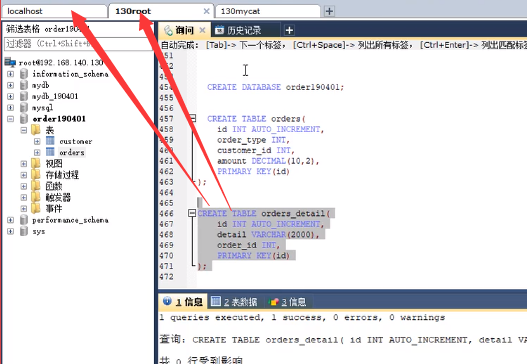Image resolution: width=527 pixels, height=364 pixels.
Task: Expand the sys database node
Action: (x=10, y=231)
